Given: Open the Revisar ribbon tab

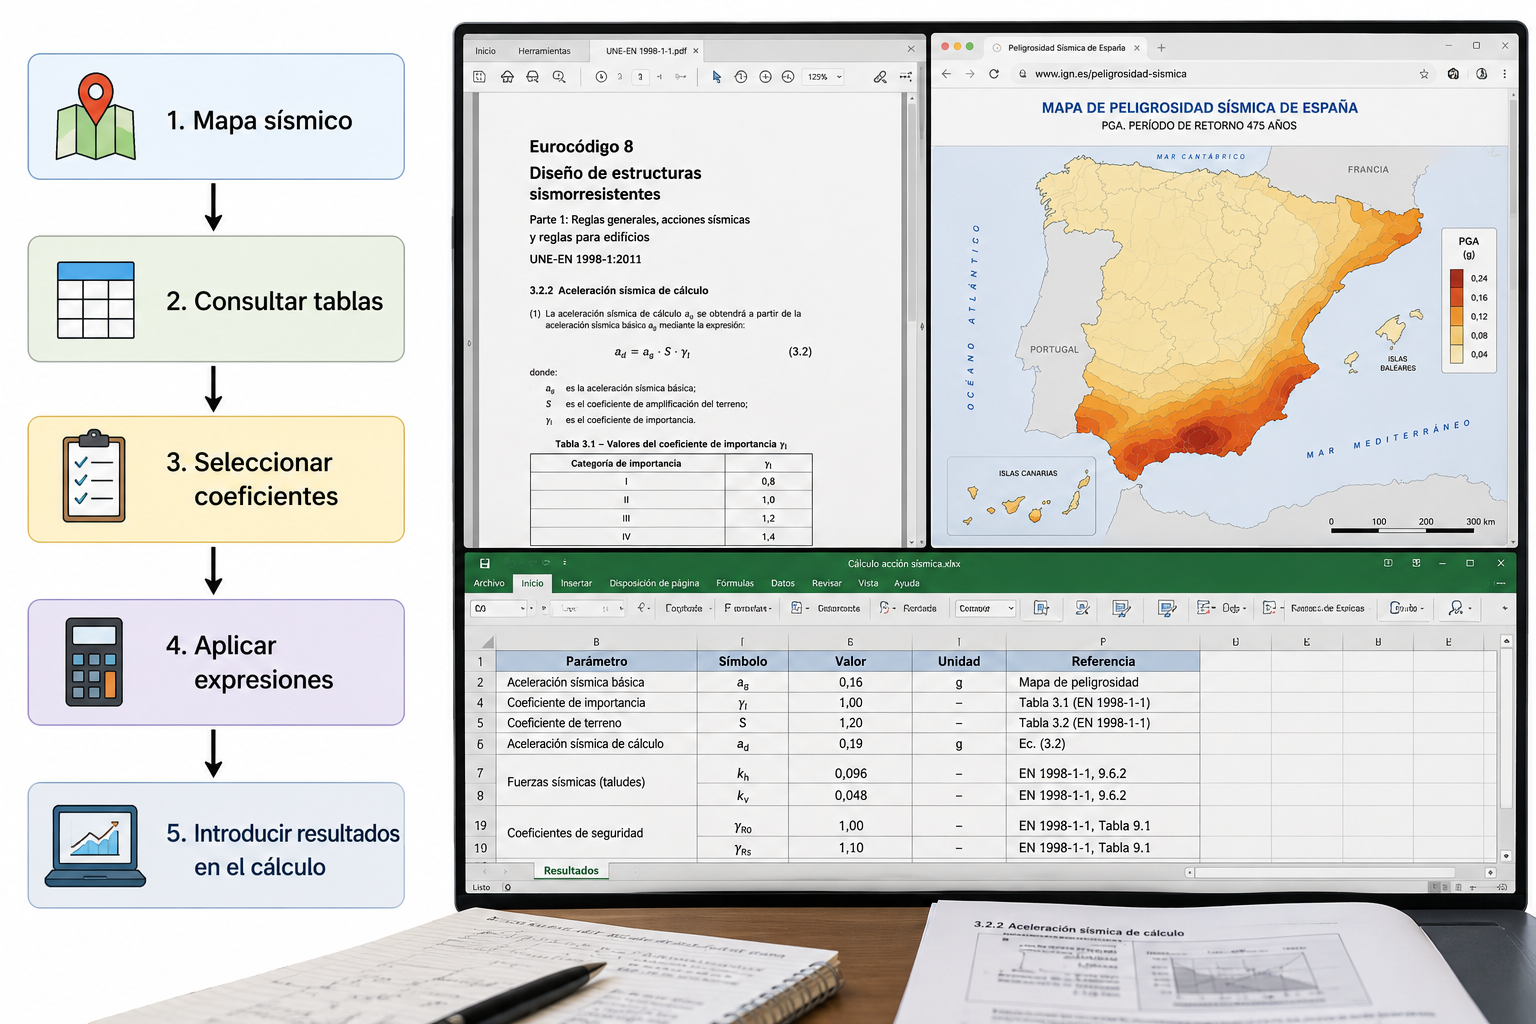Looking at the screenshot, I should (x=827, y=583).
